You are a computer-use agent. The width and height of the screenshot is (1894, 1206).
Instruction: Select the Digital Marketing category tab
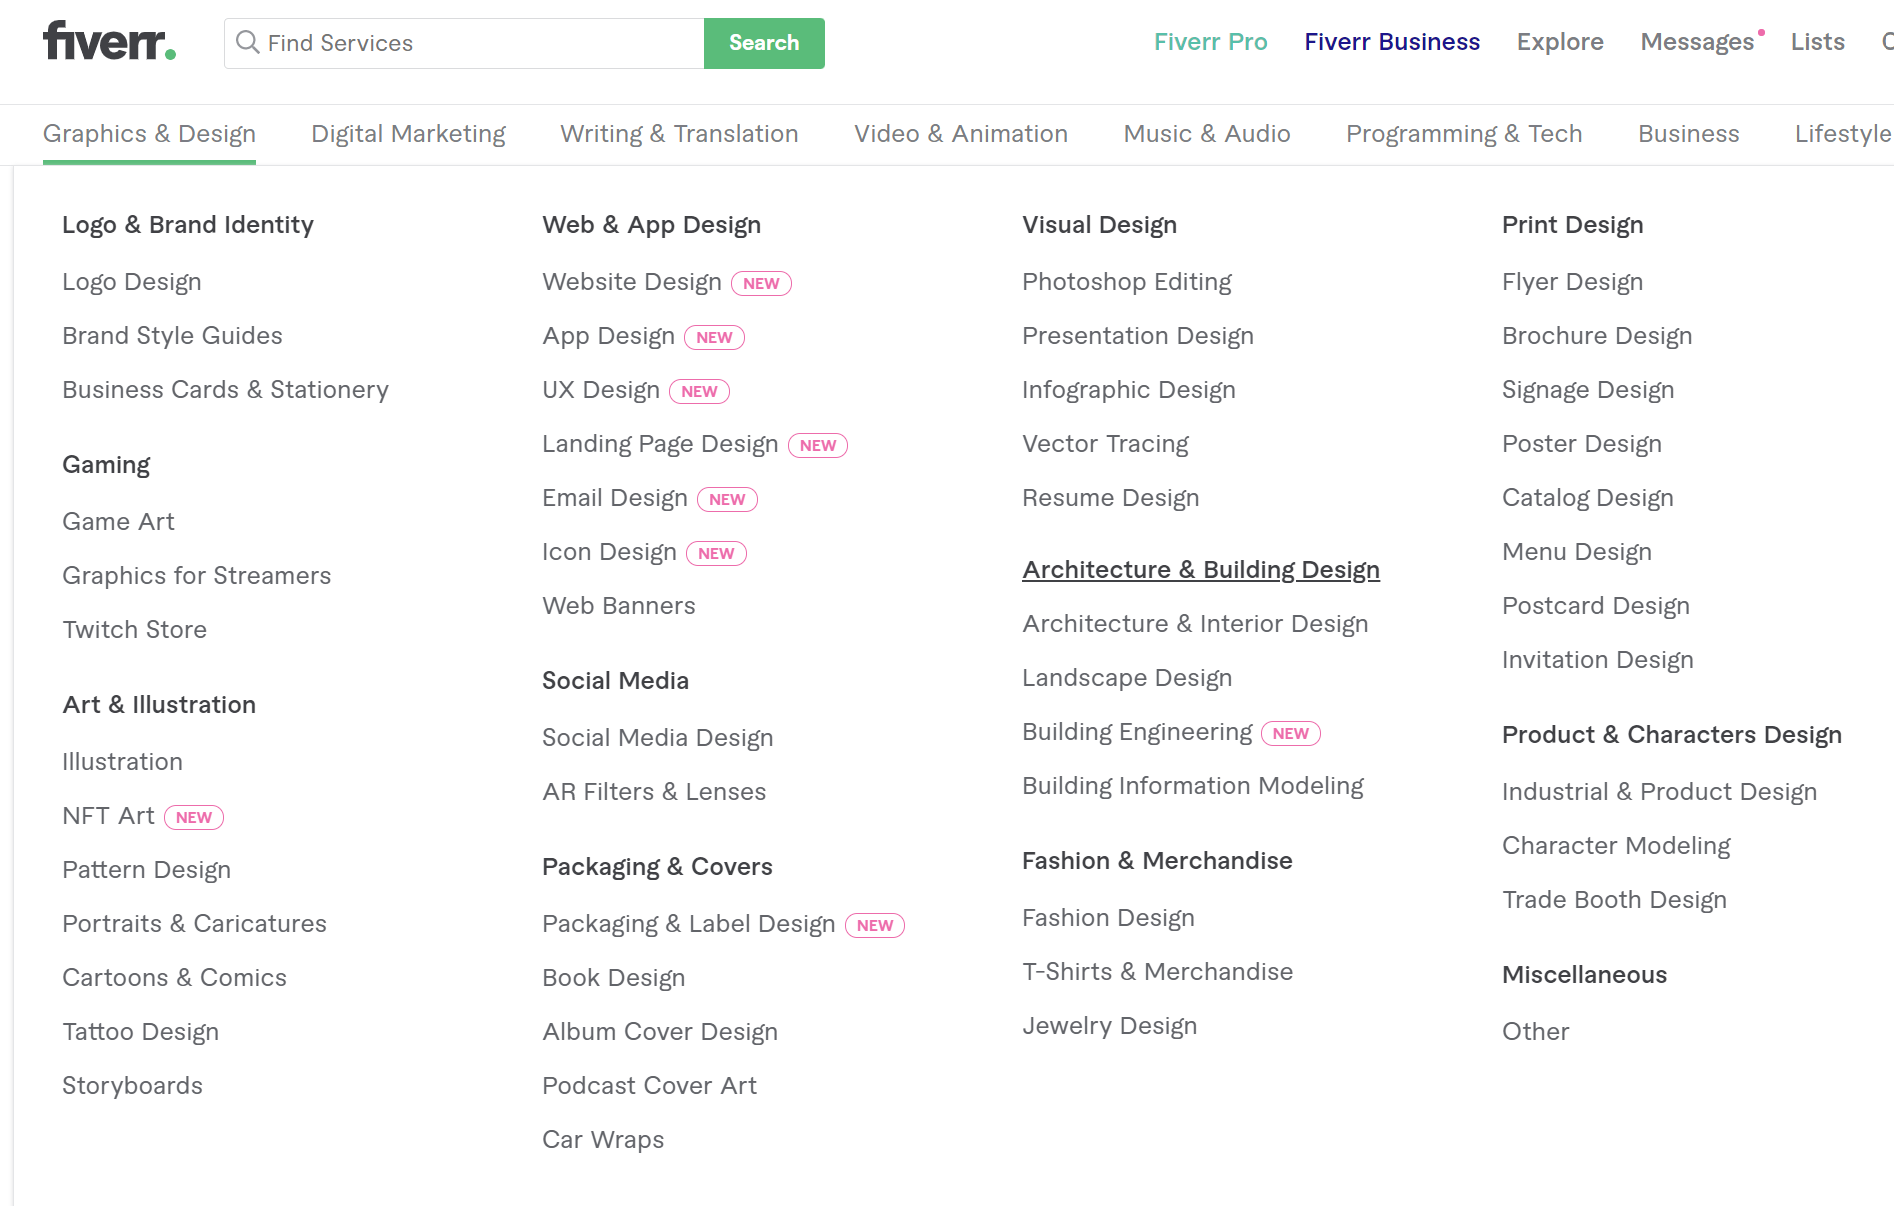408,134
